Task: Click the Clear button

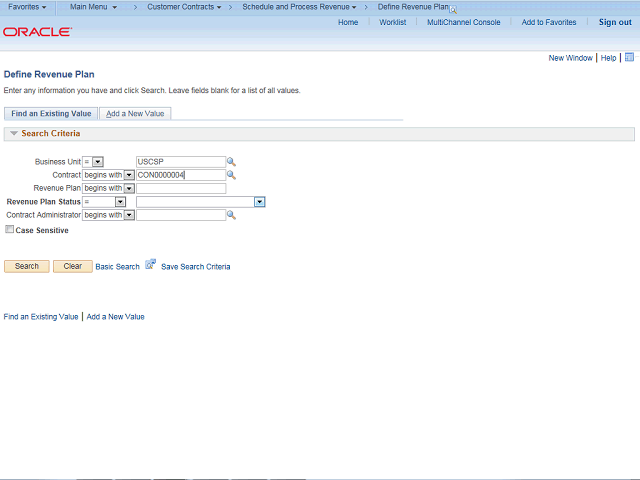Action: pyautogui.click(x=73, y=266)
